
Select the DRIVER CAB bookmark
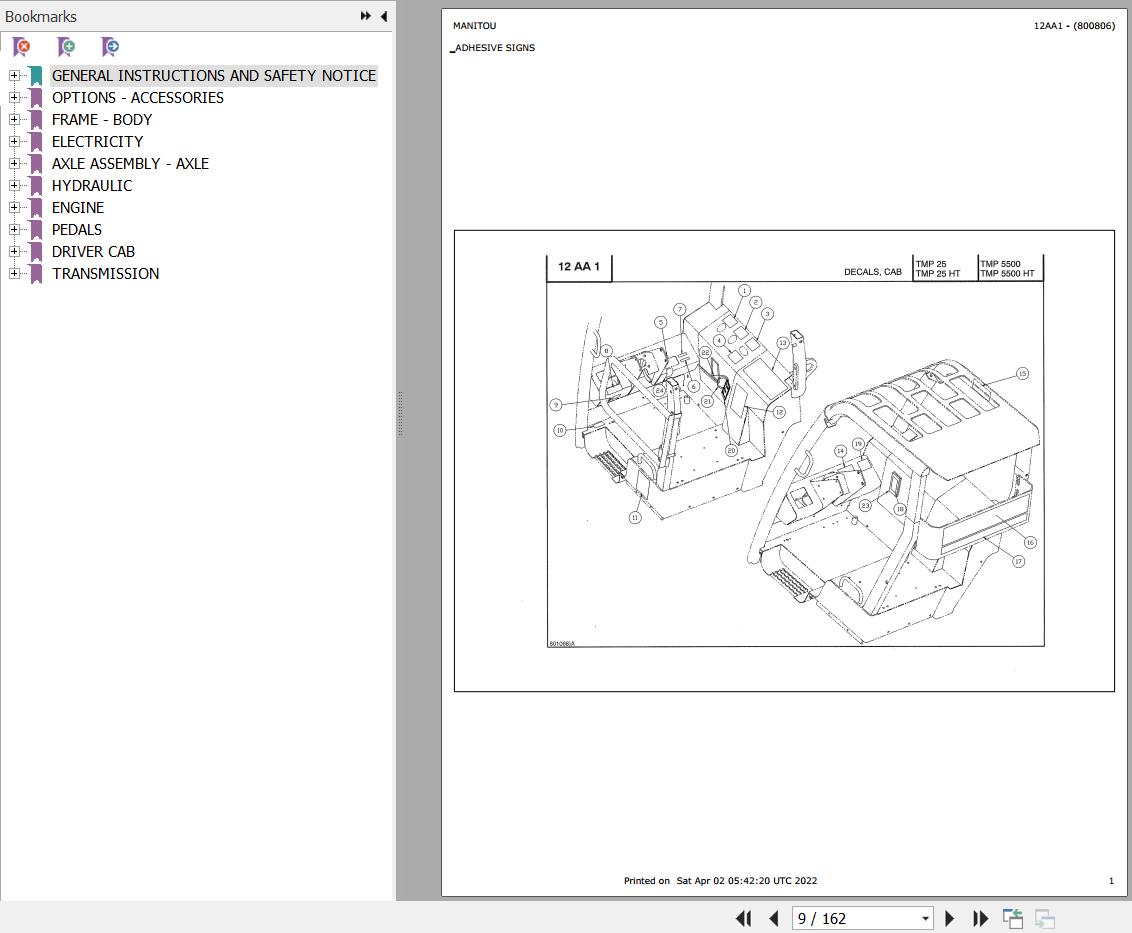tap(93, 251)
